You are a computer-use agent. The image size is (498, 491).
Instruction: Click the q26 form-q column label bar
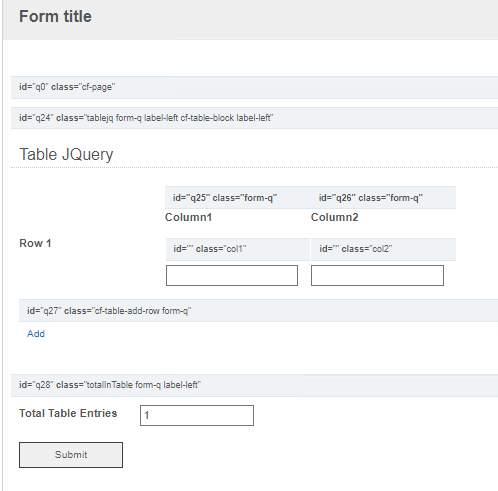383,198
